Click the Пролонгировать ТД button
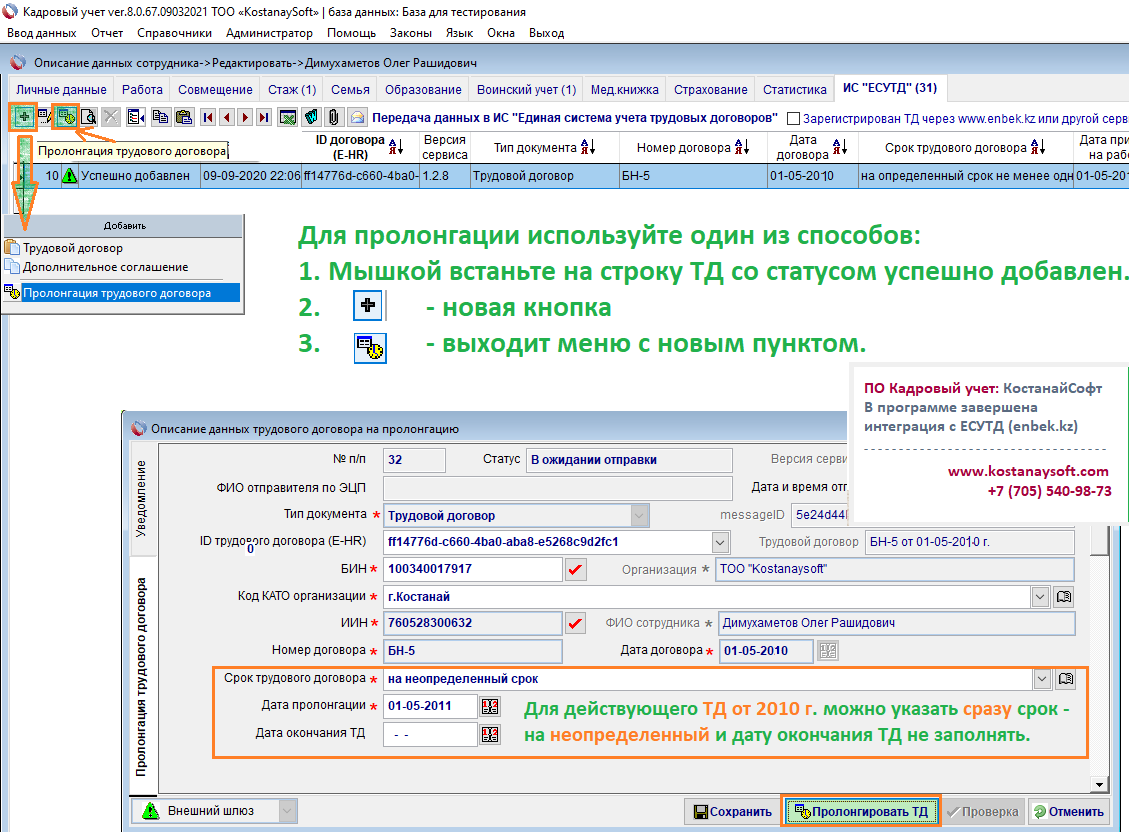This screenshot has height=832, width=1129. [x=860, y=812]
